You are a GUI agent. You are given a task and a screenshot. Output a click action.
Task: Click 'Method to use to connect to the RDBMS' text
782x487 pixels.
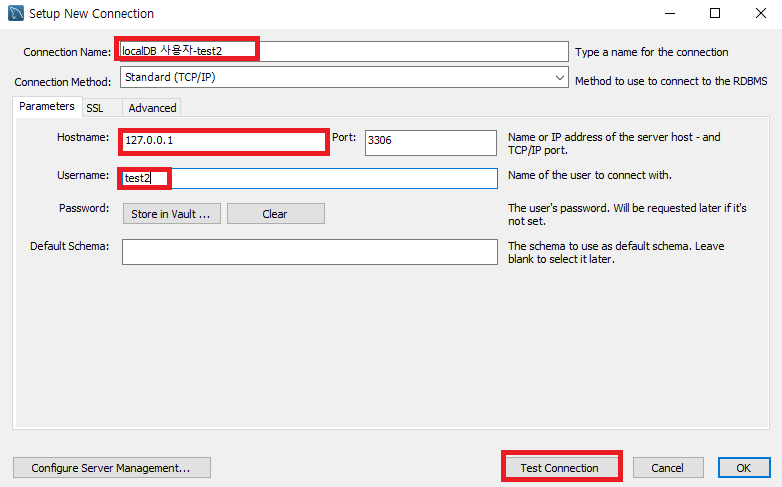click(x=671, y=81)
